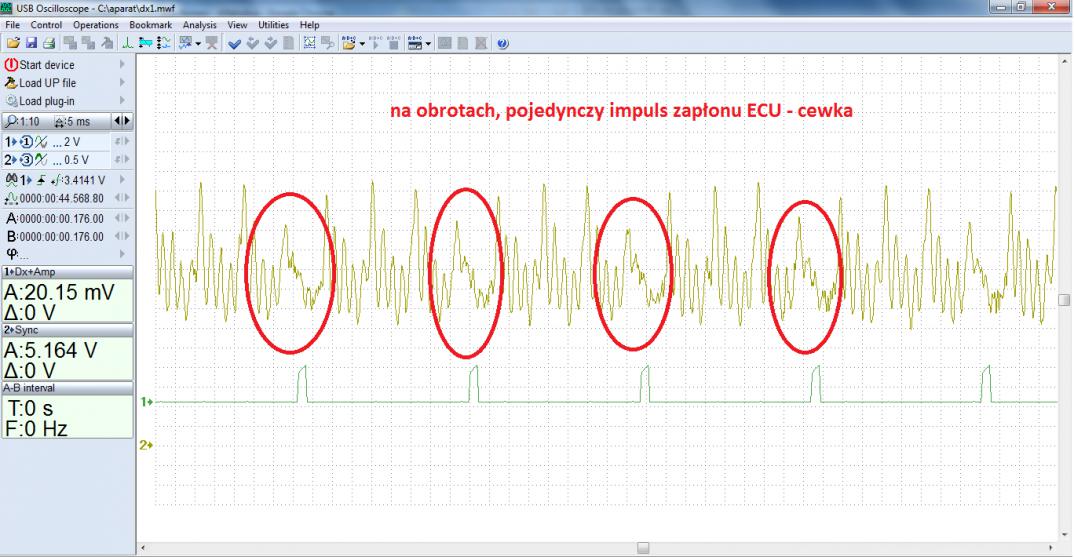The image size is (1074, 557).
Task: Adjust cursor B time arrows
Action: coord(121,236)
